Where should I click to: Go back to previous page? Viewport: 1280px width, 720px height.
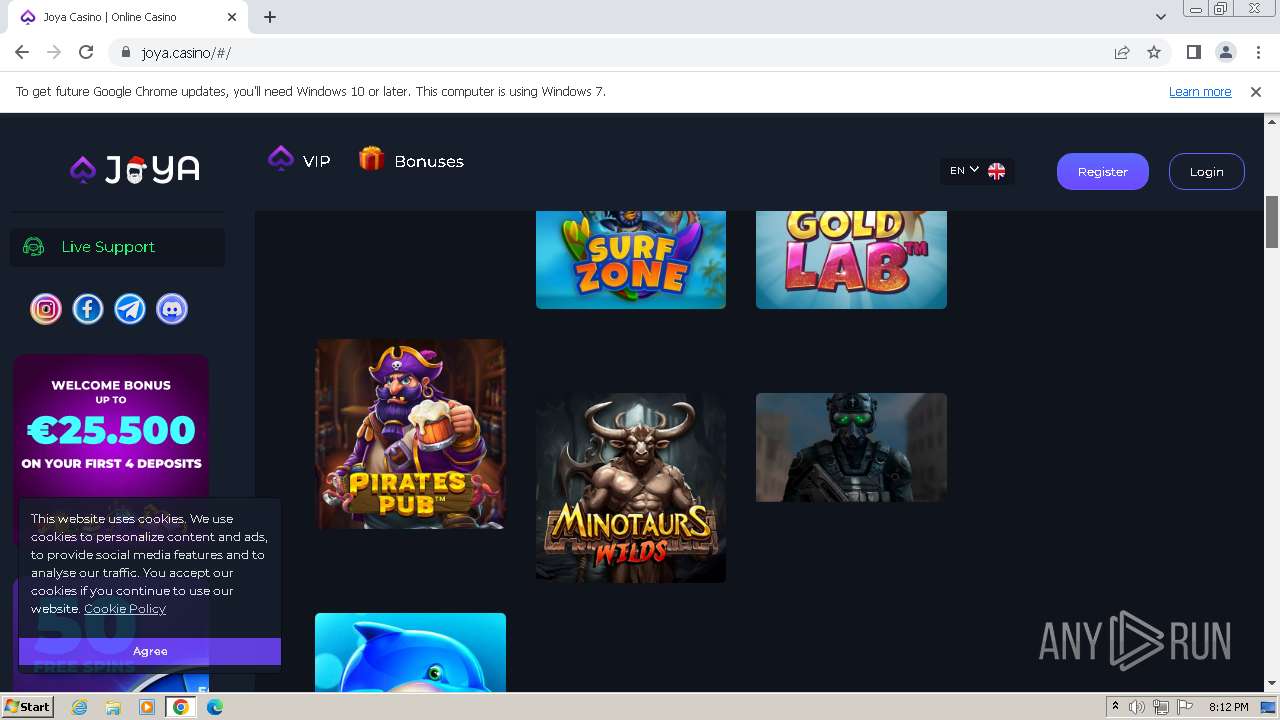pos(22,52)
